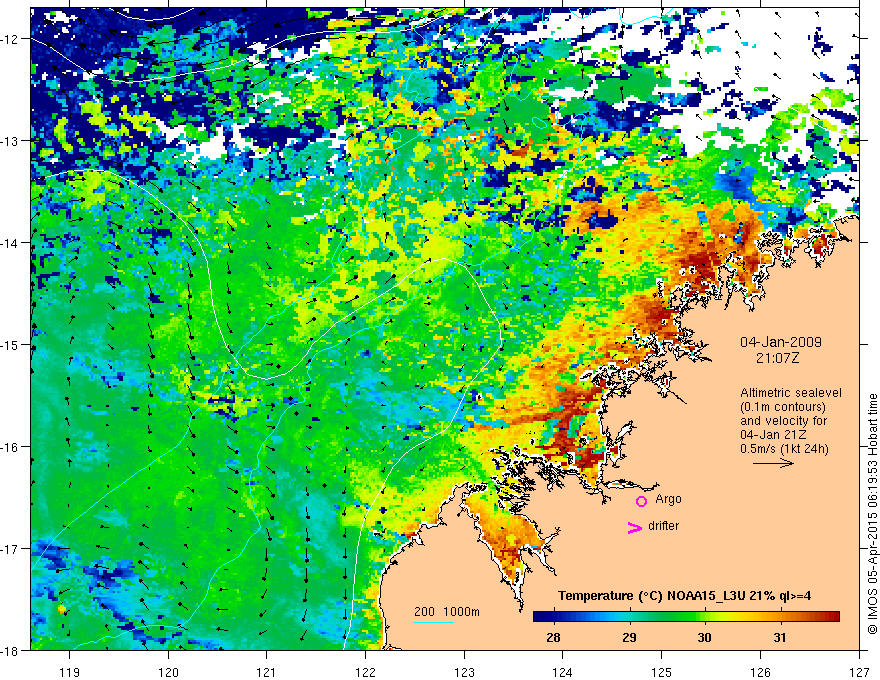Viewport: 880px width, 680px height.
Task: Click the '0.5m/s (1kt 24h)' caption
Action: click(785, 449)
